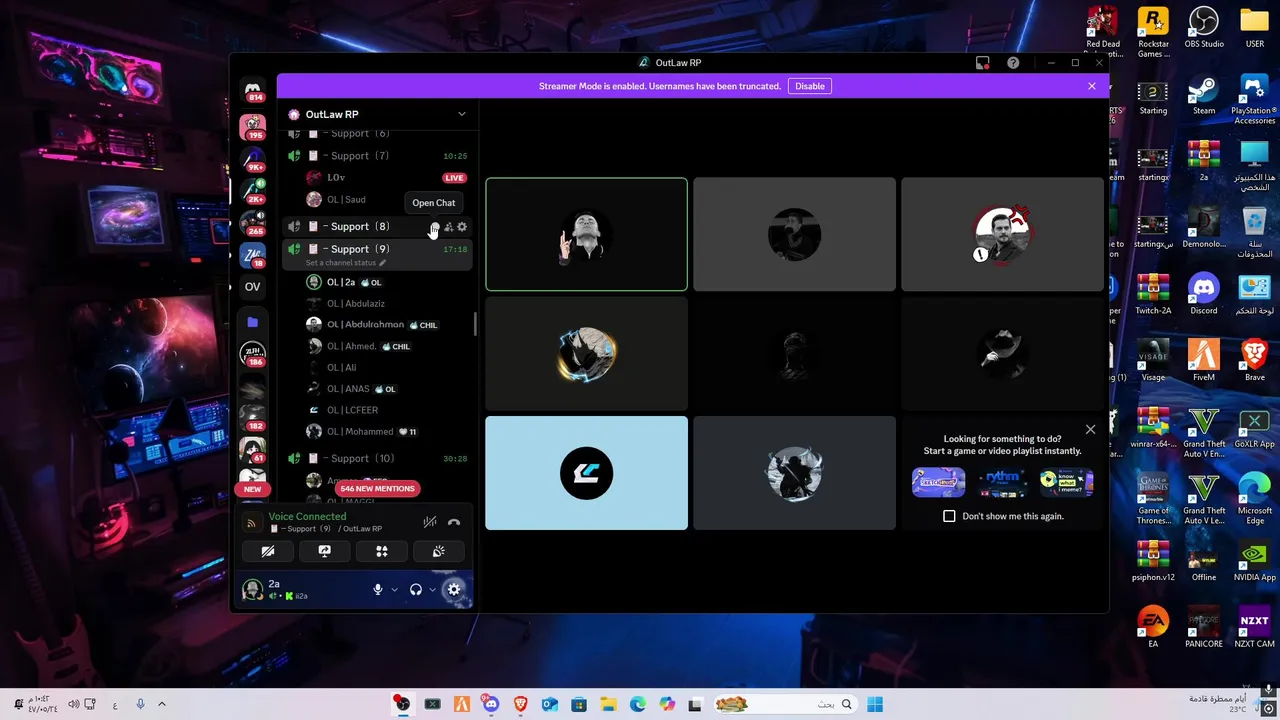Open the blue server folder icon
Image resolution: width=1280 pixels, height=720 pixels.
click(252, 322)
